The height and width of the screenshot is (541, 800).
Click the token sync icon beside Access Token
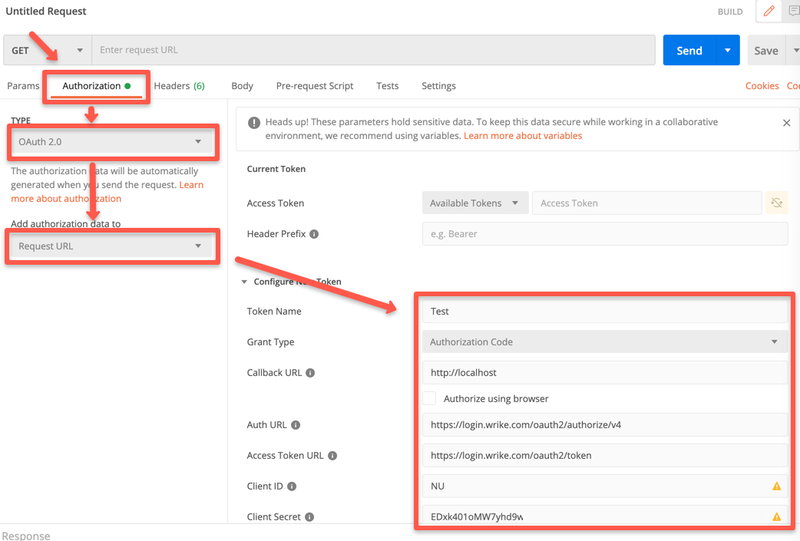tap(775, 203)
